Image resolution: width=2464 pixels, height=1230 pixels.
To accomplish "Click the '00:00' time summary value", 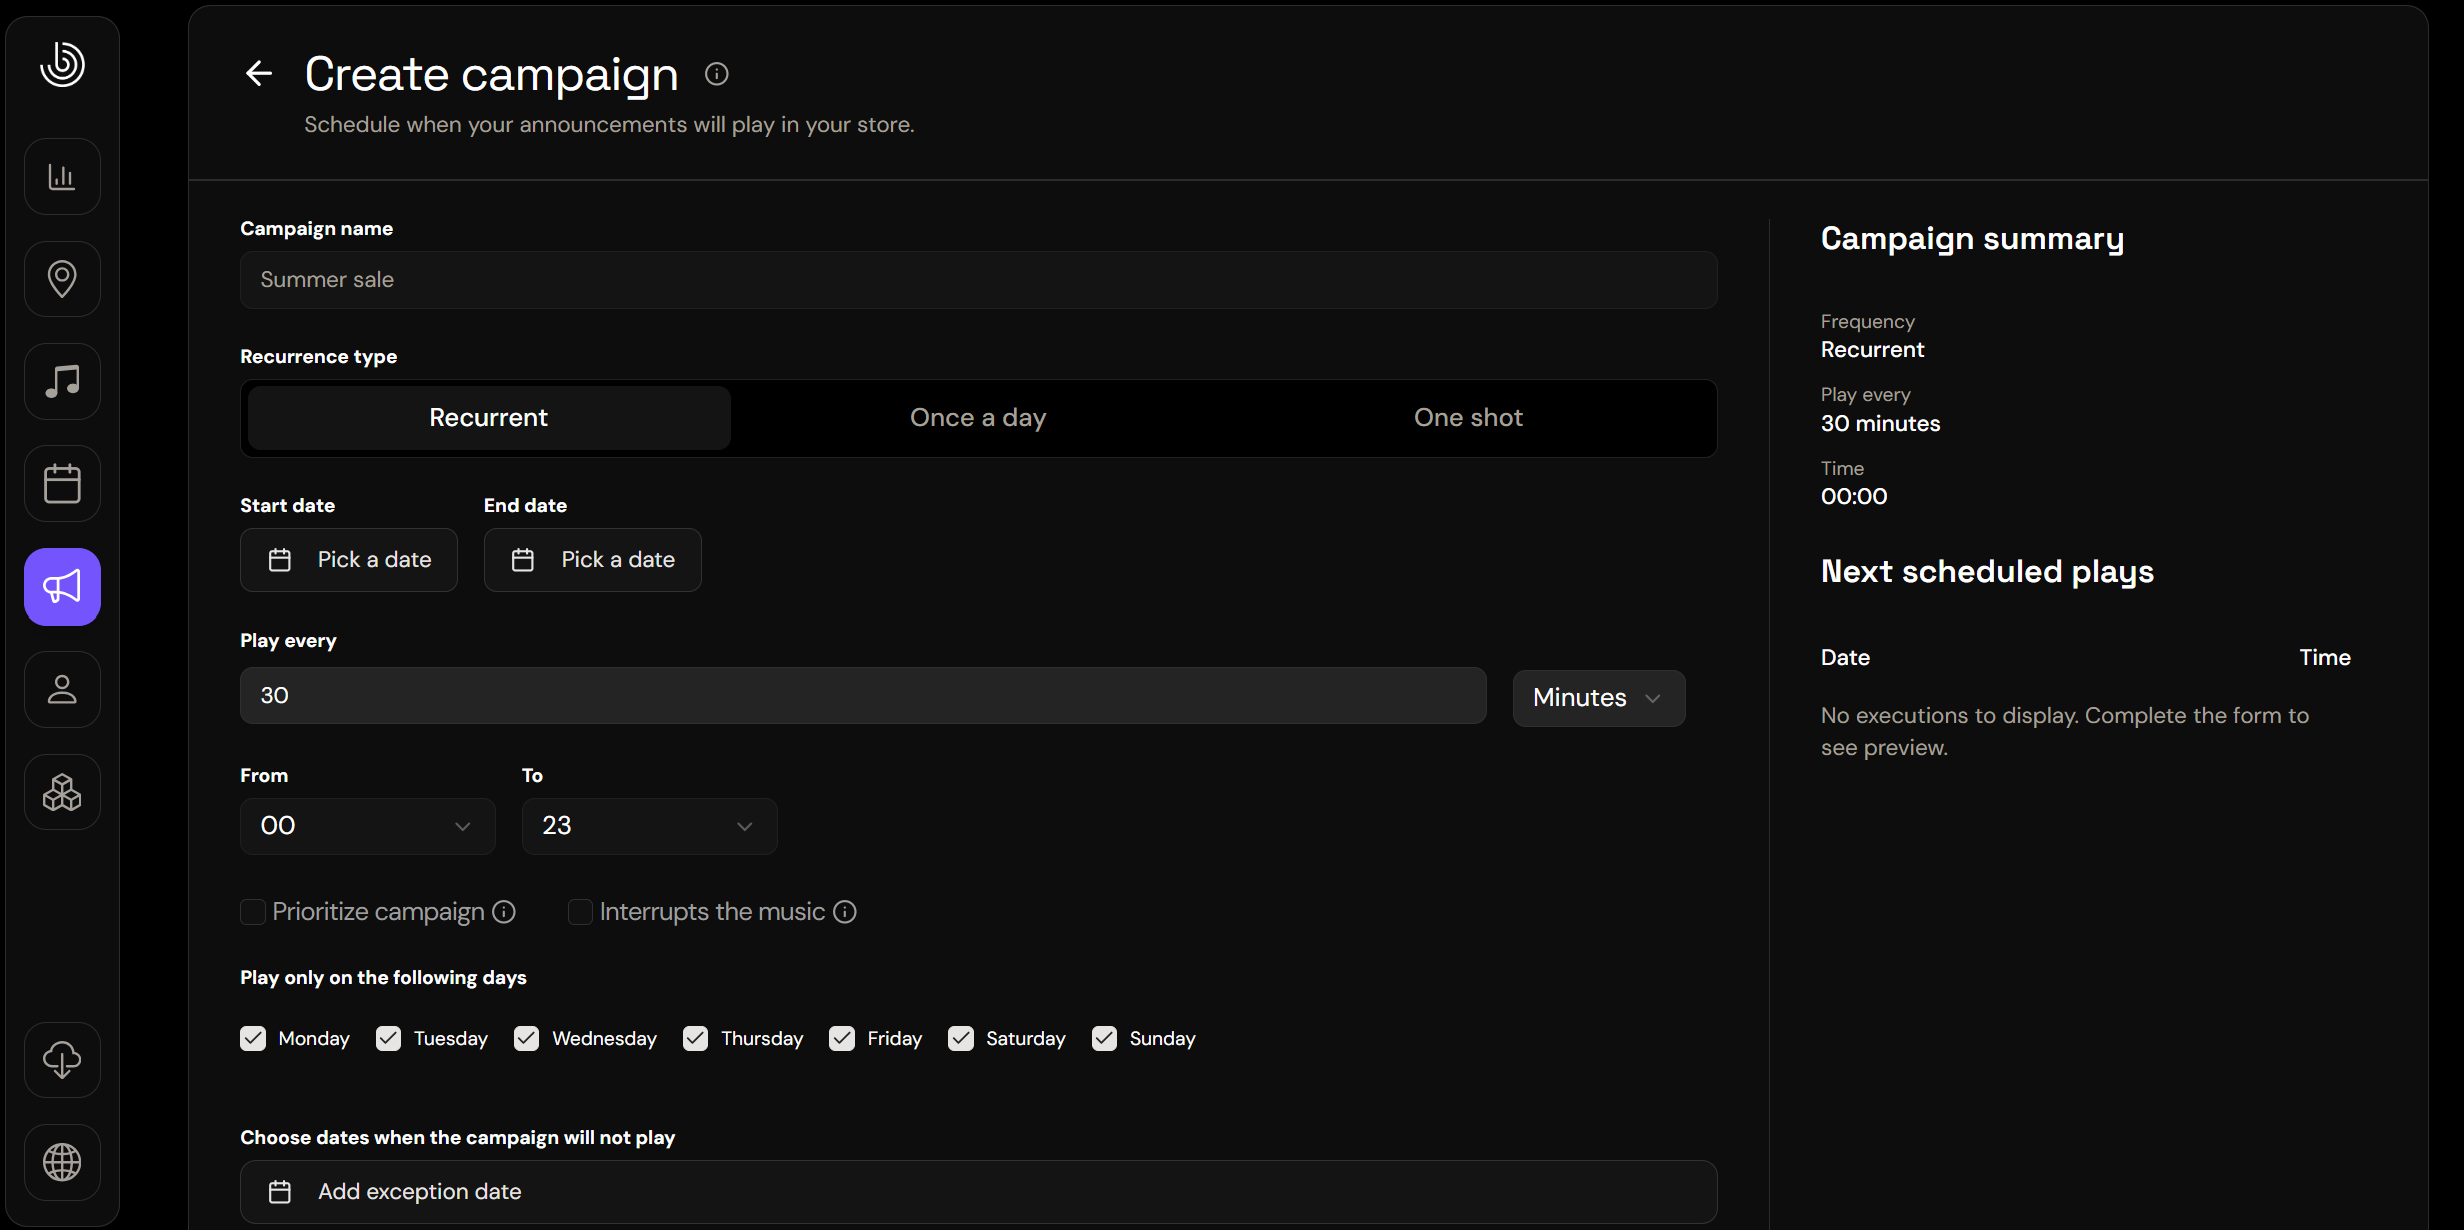I will (1854, 497).
